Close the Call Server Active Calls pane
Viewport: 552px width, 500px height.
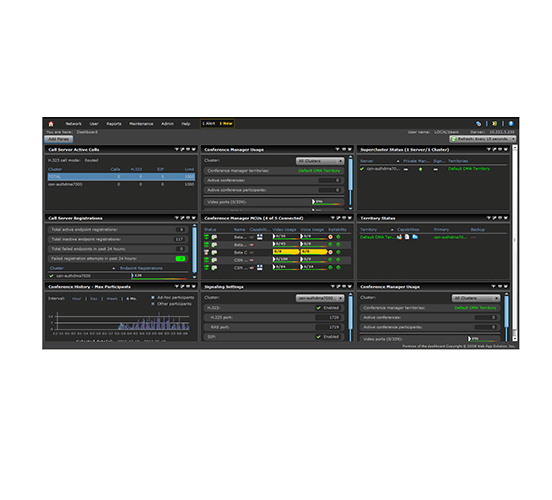point(194,149)
